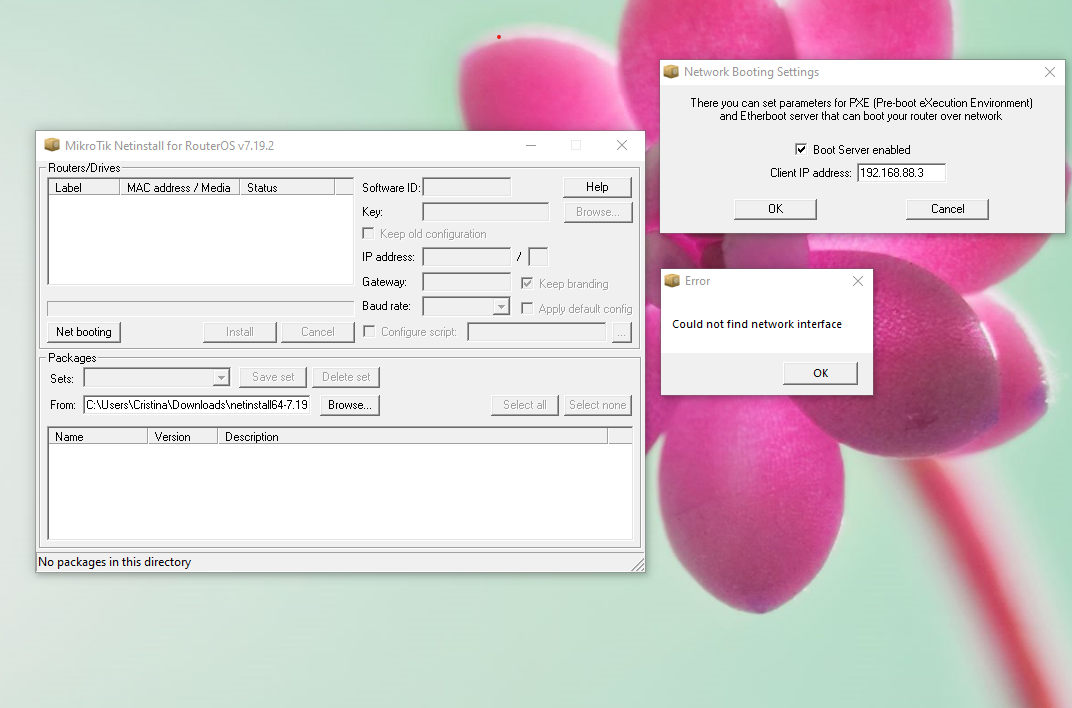Open Help in Netinstall
The height and width of the screenshot is (708, 1072).
point(598,187)
